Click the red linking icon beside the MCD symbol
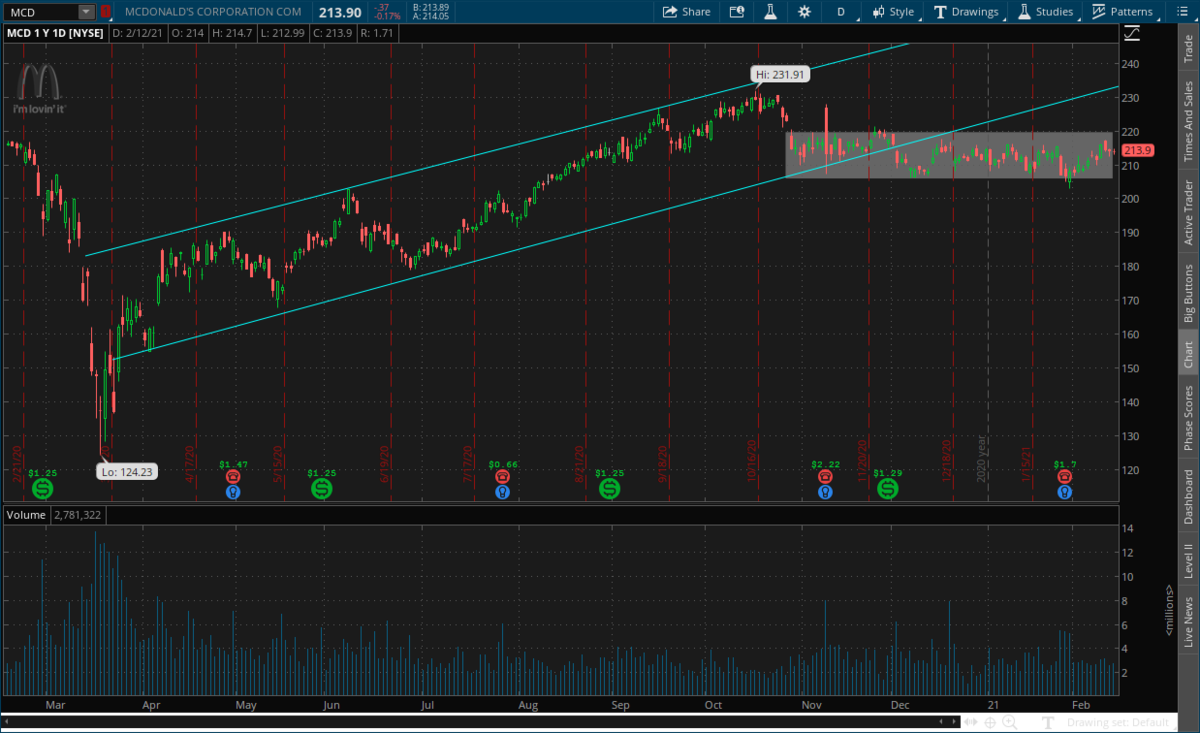 [106, 12]
